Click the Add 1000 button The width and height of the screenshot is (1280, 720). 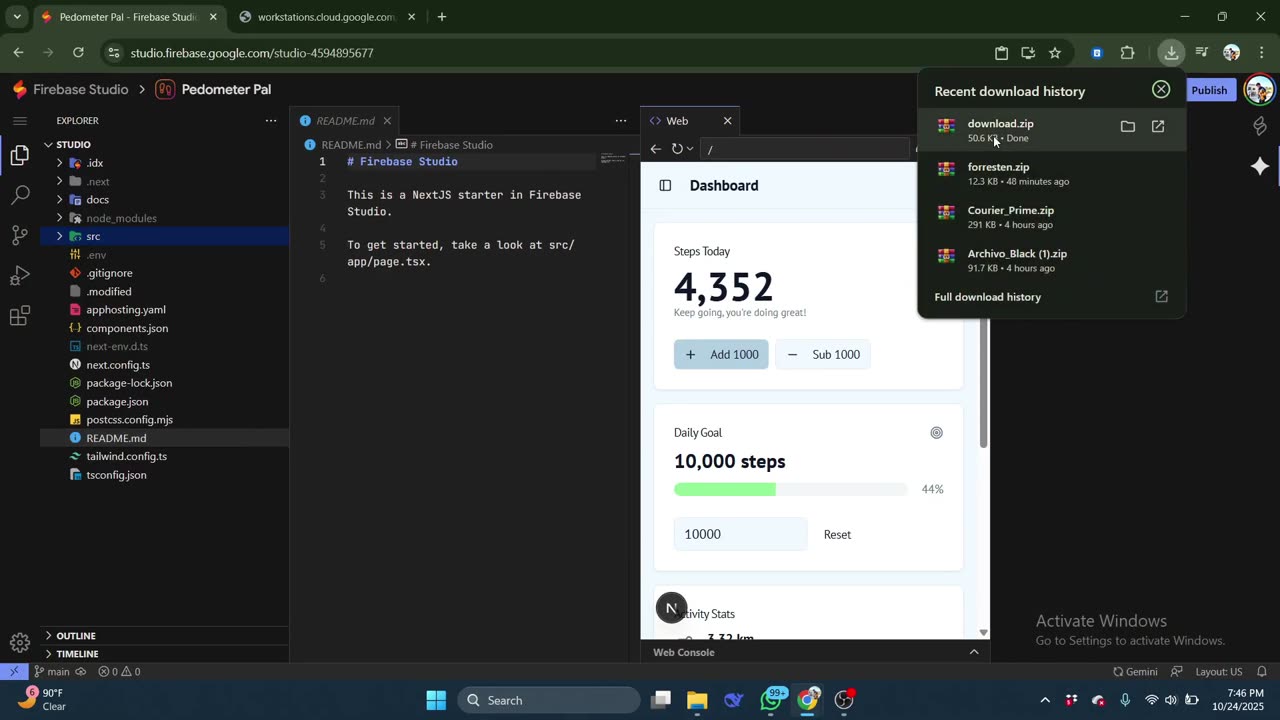(x=721, y=354)
